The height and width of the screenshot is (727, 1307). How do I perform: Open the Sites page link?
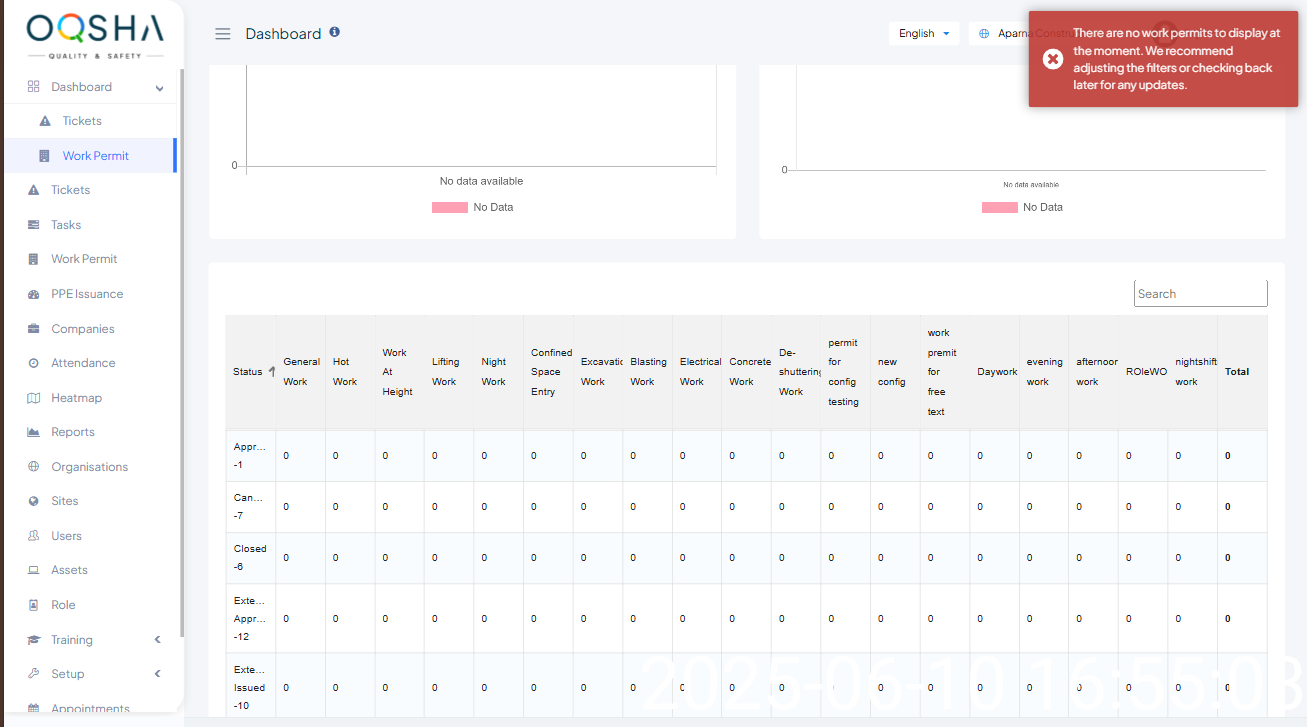click(64, 501)
